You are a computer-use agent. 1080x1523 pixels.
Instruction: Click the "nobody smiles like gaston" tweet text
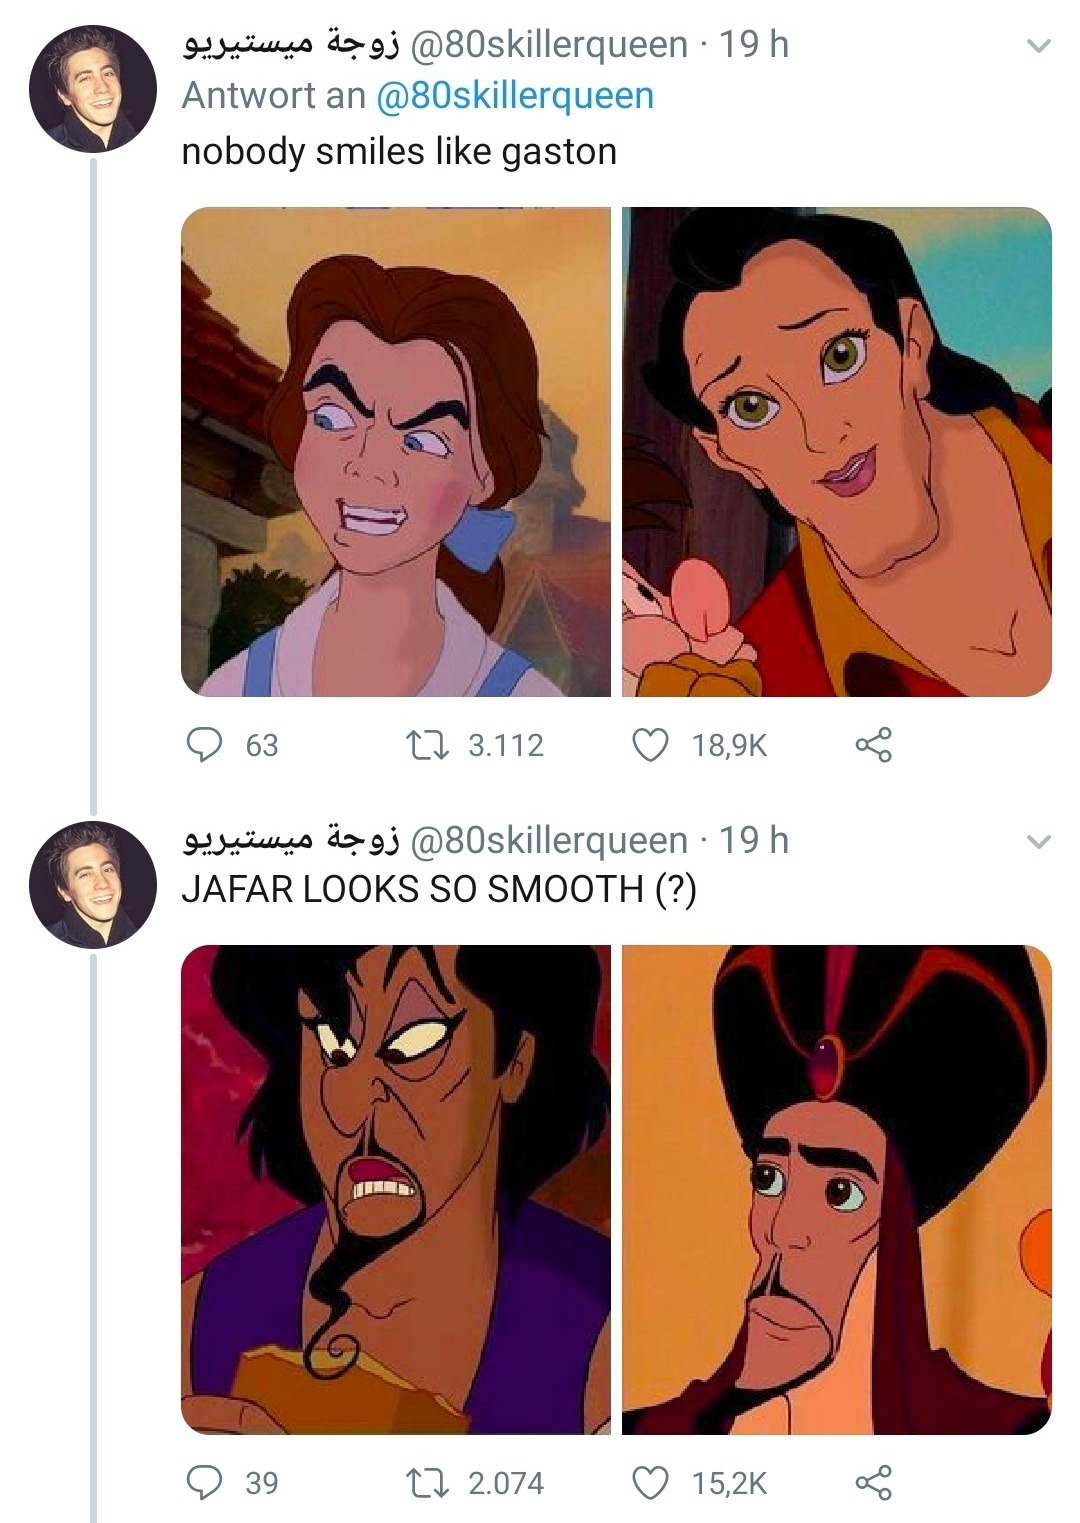pyautogui.click(x=399, y=152)
